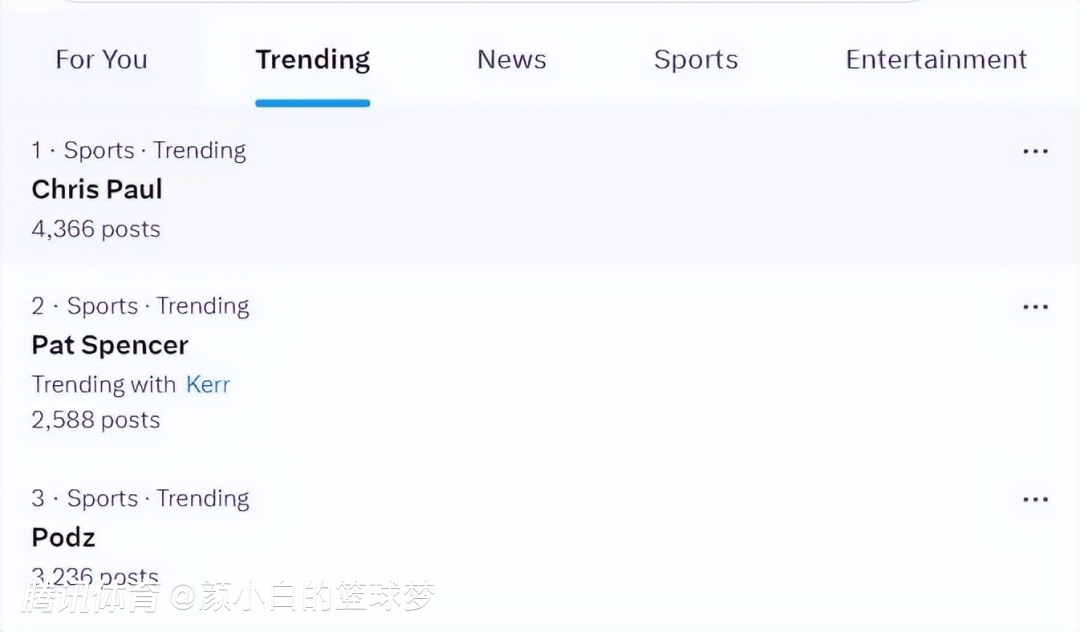
Task: Click the "Trending with" text under Pat Spencer
Action: click(x=105, y=385)
